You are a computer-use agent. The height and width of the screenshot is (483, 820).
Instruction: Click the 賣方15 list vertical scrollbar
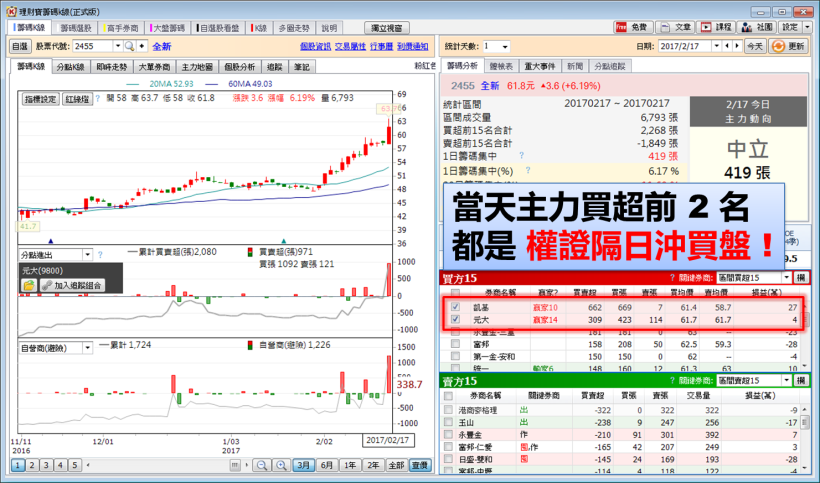[x=805, y=438]
